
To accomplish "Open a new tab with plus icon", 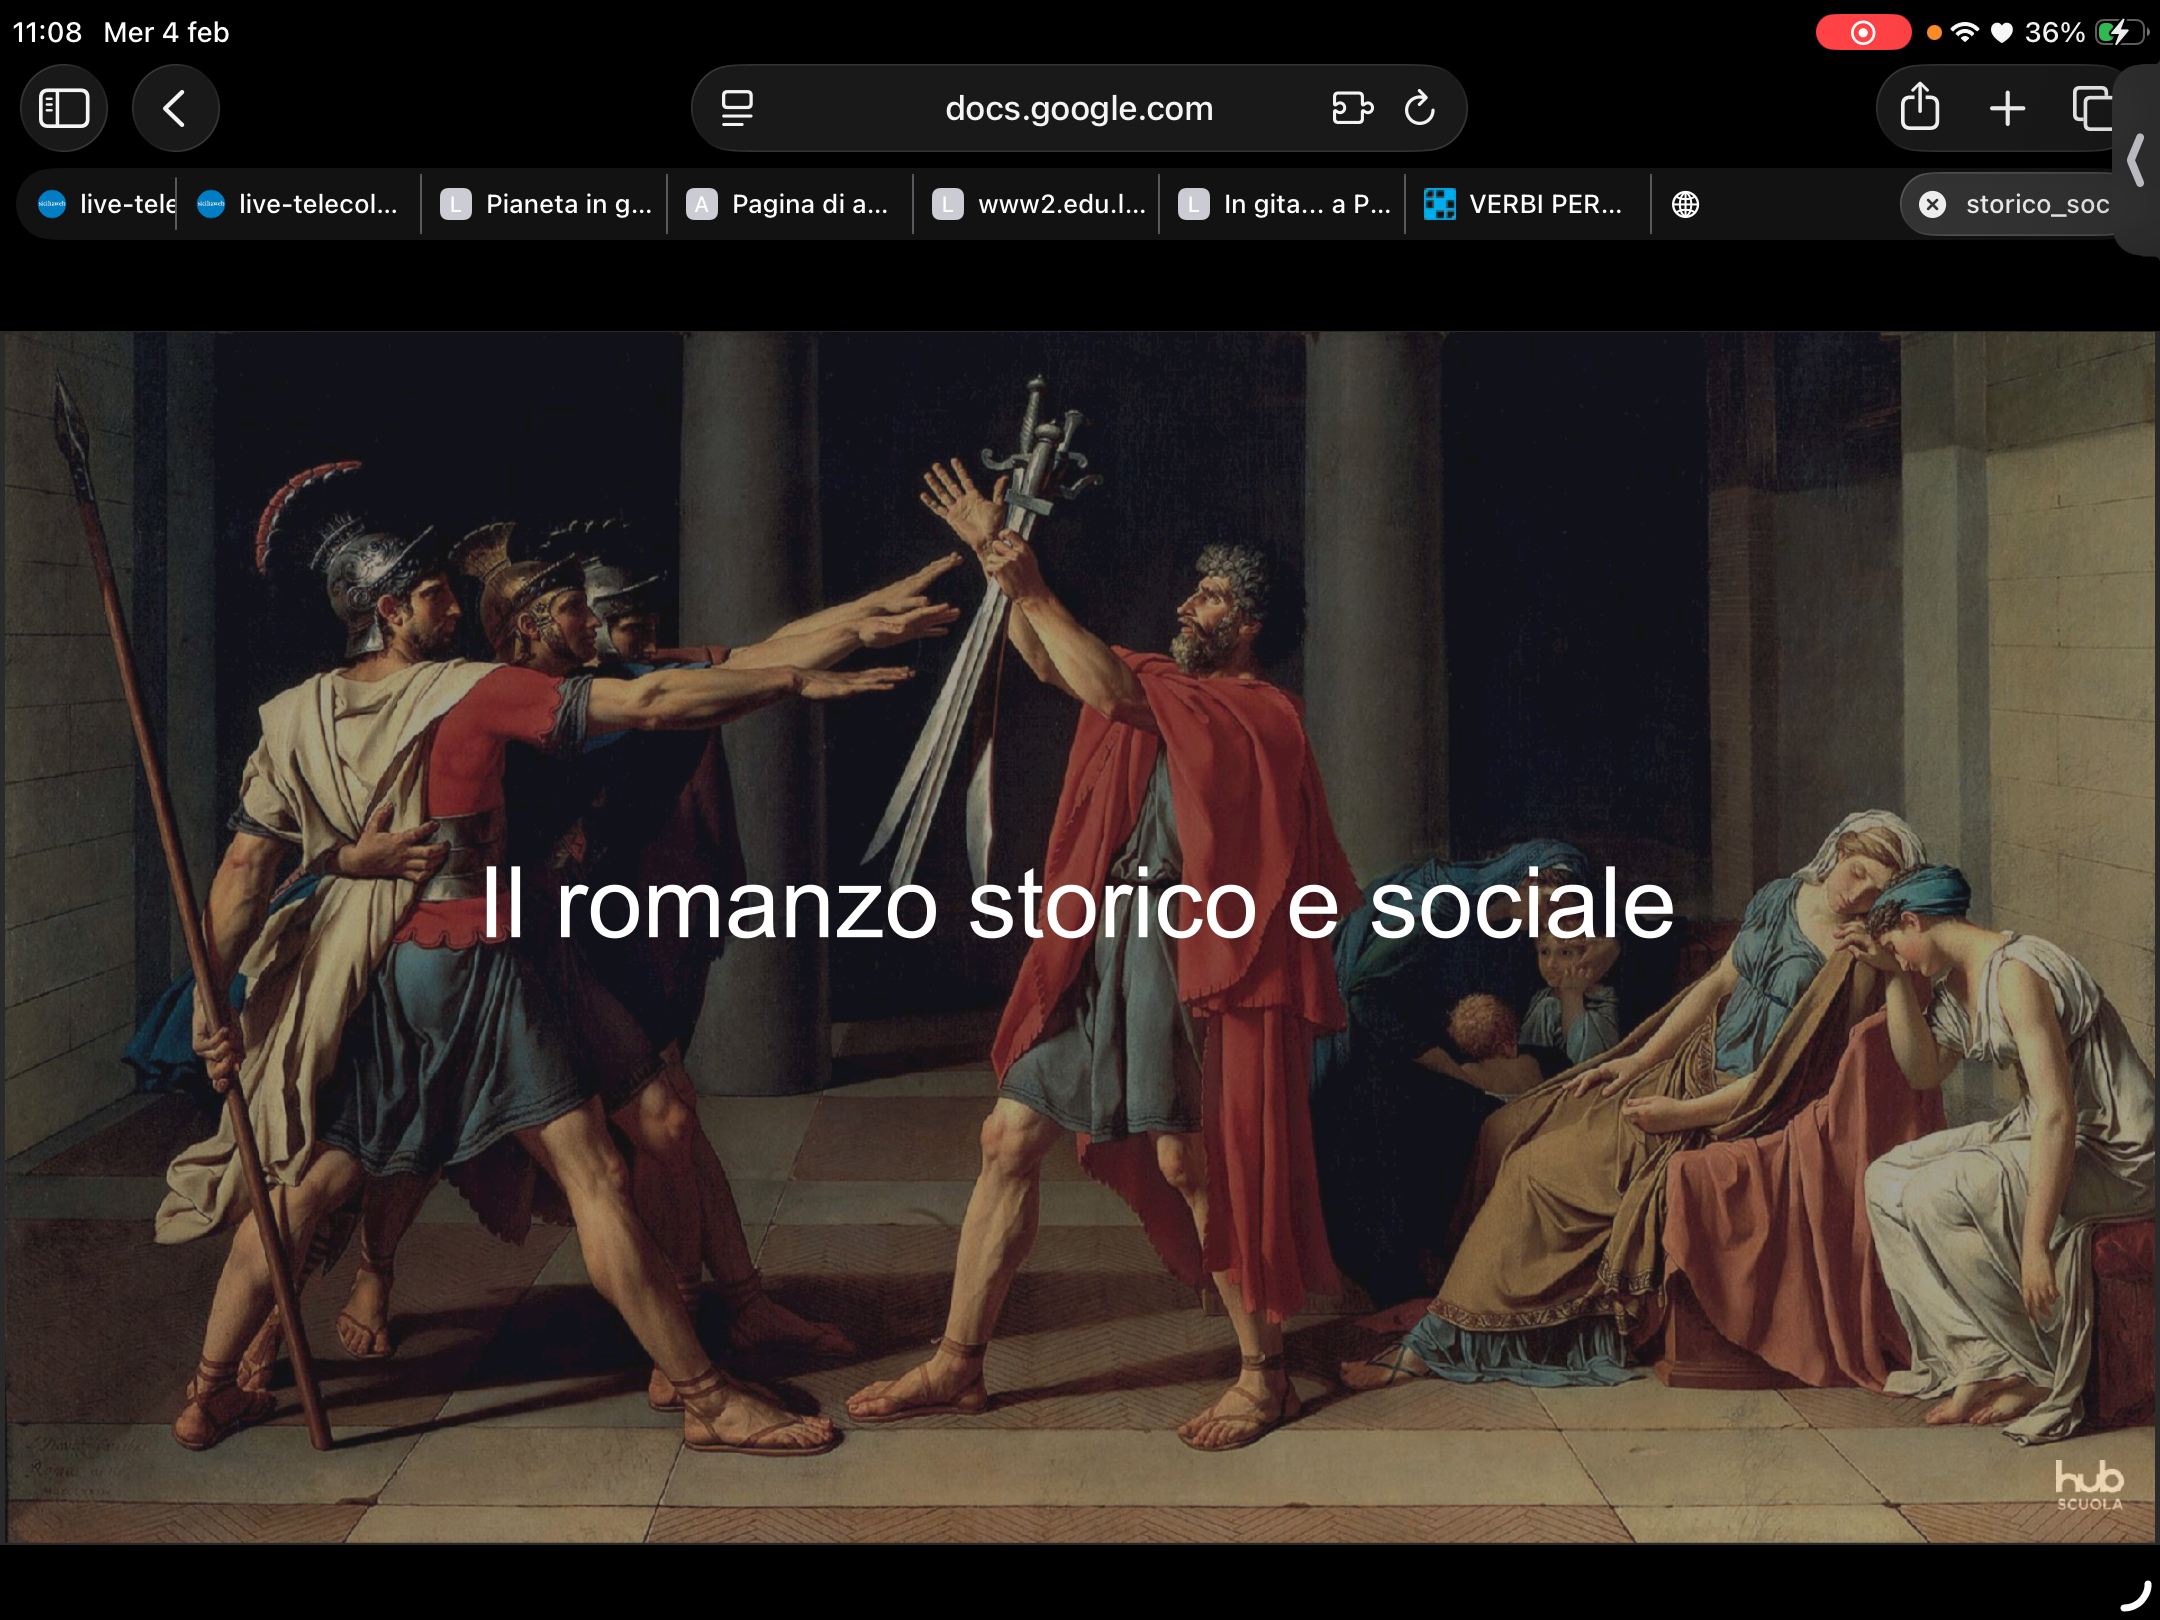I will pyautogui.click(x=2006, y=108).
